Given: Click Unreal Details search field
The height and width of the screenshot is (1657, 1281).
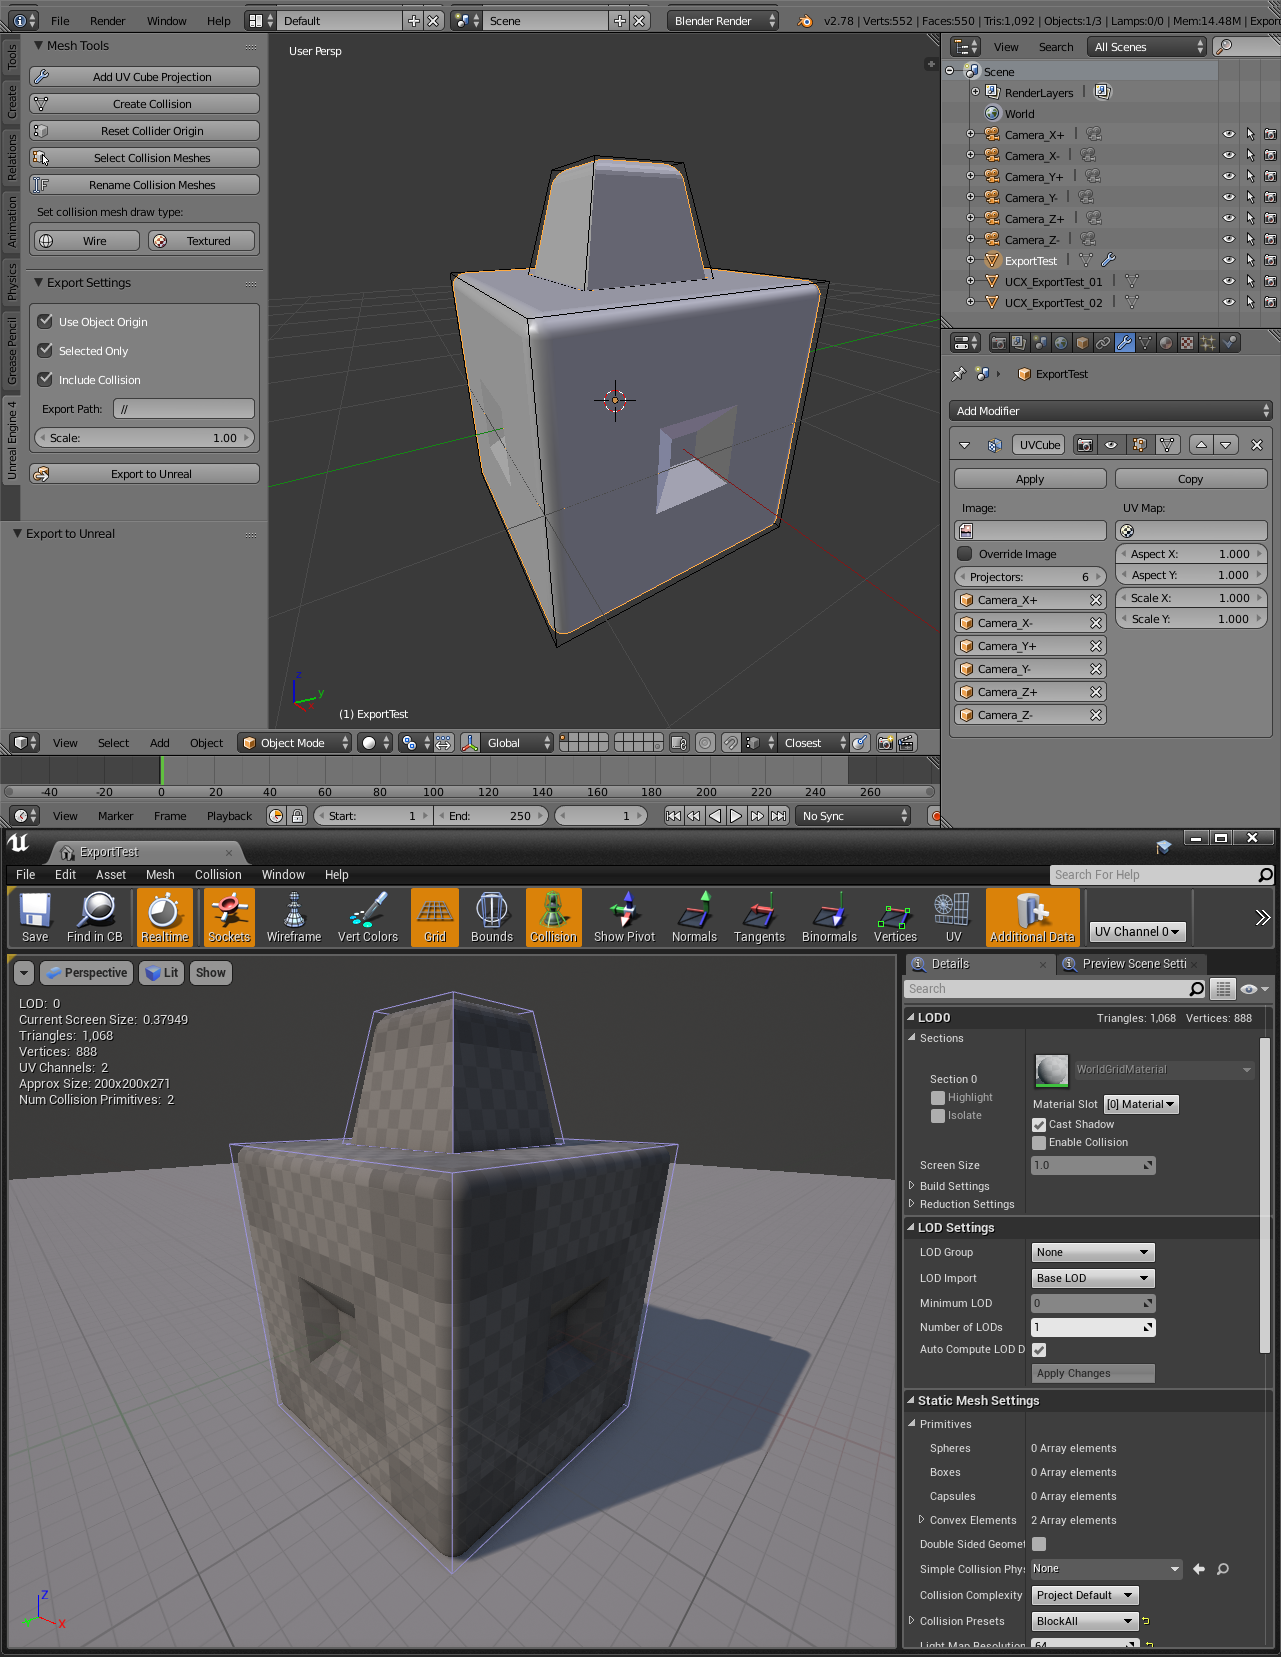Looking at the screenshot, I should tap(1055, 989).
